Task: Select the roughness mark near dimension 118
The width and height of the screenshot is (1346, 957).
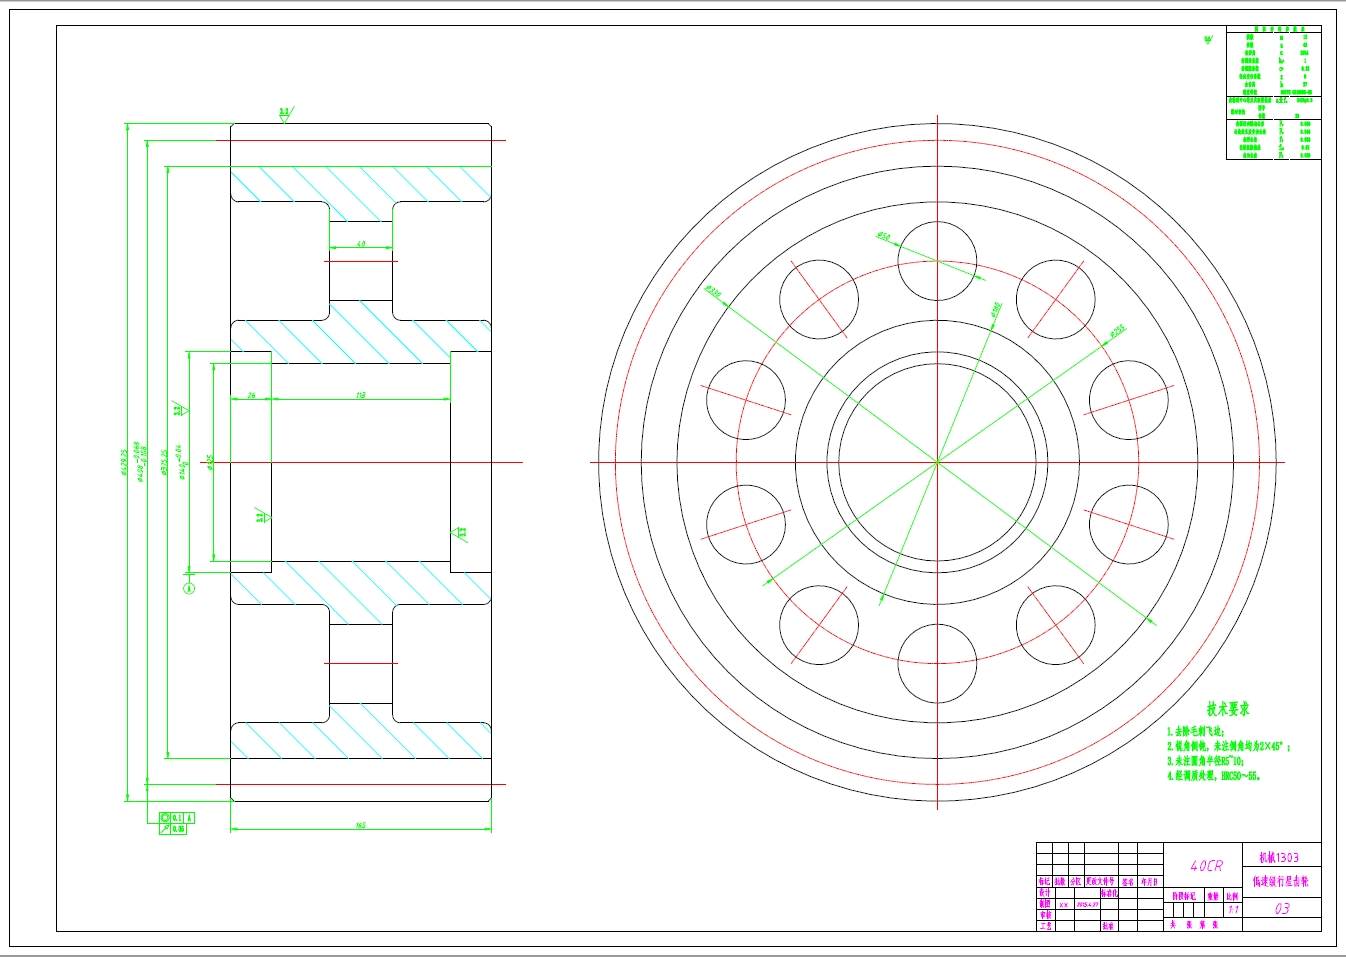Action: click(180, 410)
